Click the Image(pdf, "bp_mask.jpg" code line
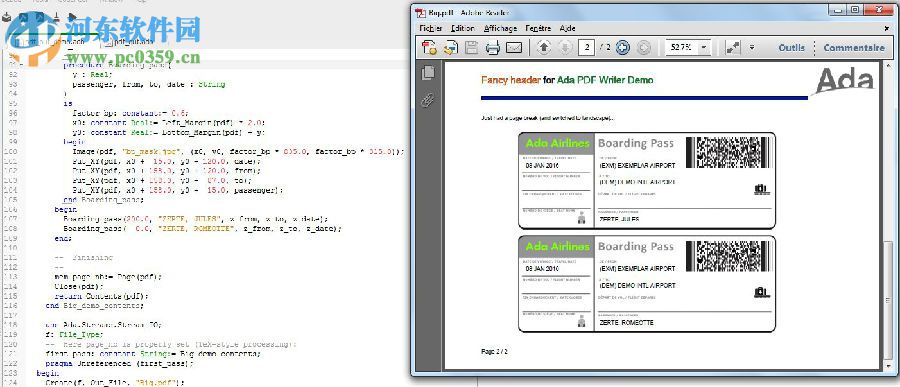 click(x=239, y=152)
